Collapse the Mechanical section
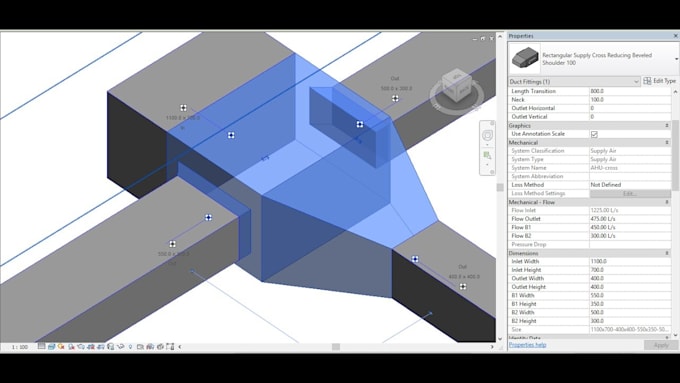This screenshot has height=383, width=680. tap(667, 142)
